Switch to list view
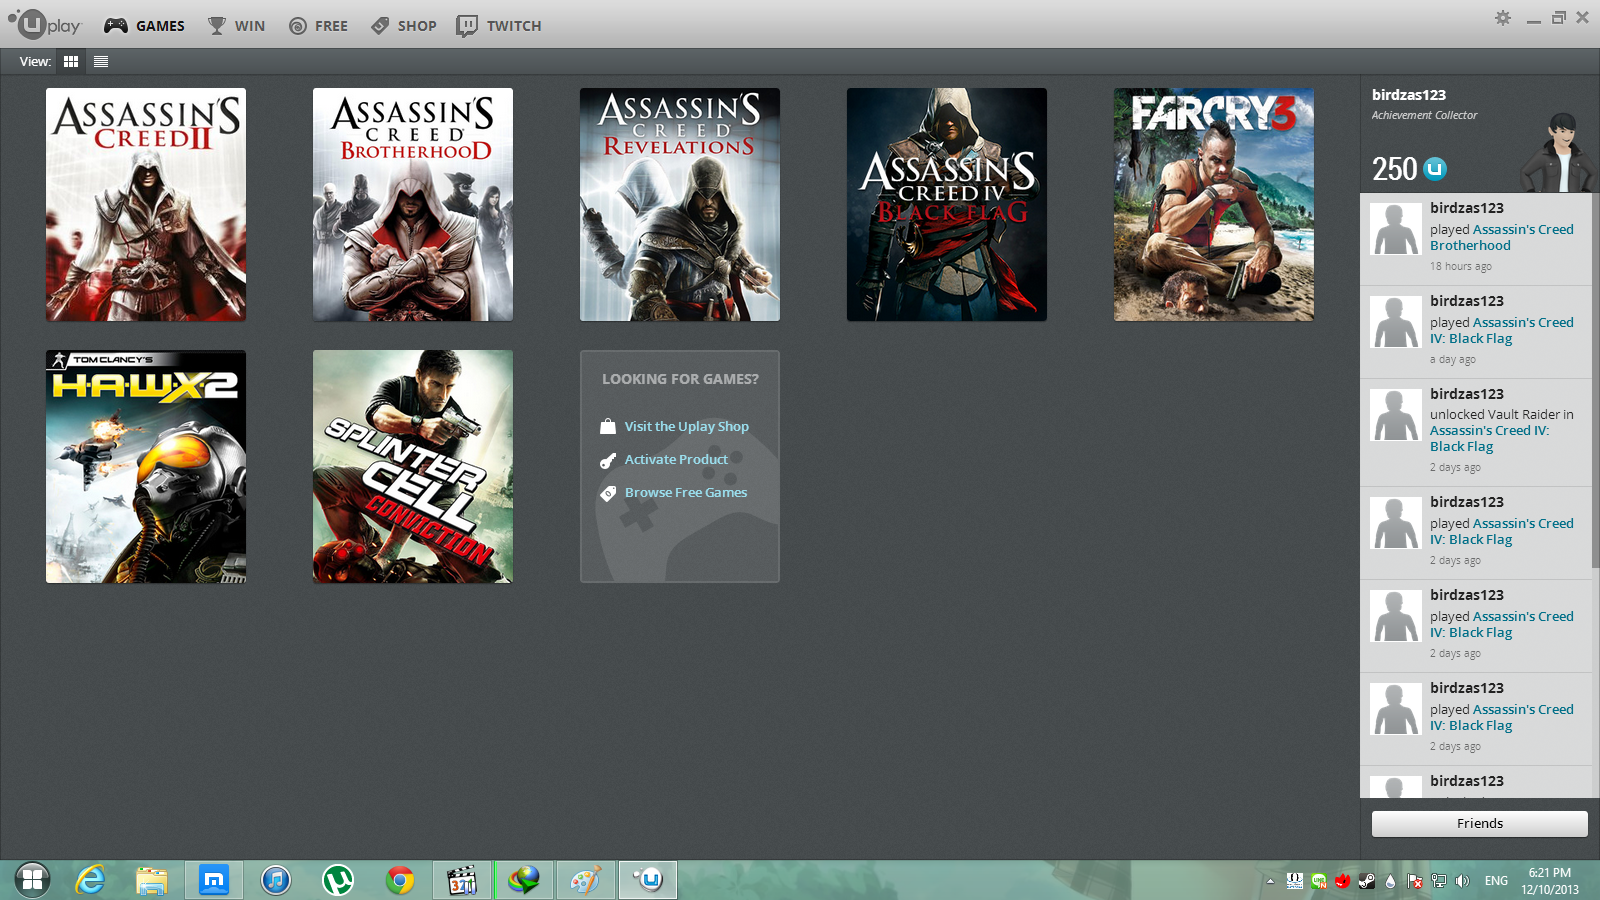The image size is (1600, 900). coord(101,62)
